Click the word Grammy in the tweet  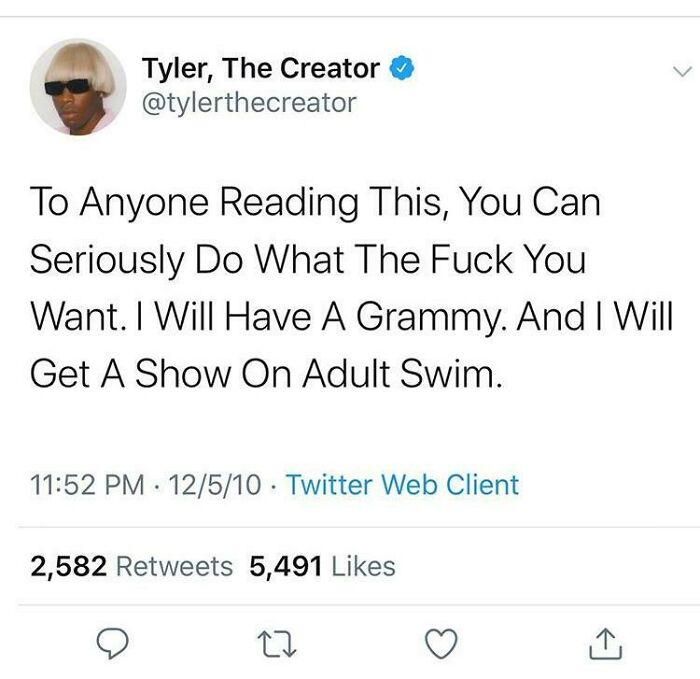(x=429, y=318)
